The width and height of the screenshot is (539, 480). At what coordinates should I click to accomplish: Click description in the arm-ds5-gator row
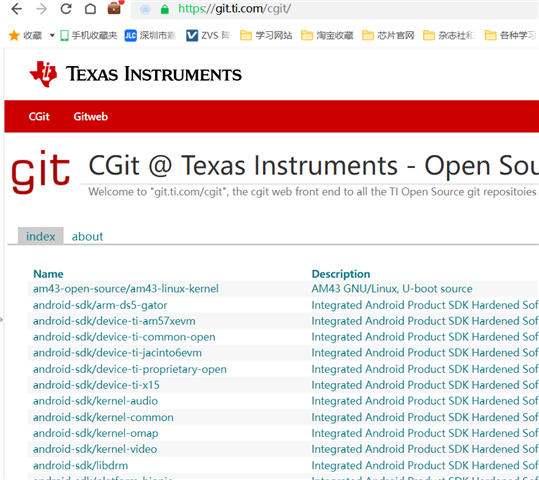click(x=425, y=305)
